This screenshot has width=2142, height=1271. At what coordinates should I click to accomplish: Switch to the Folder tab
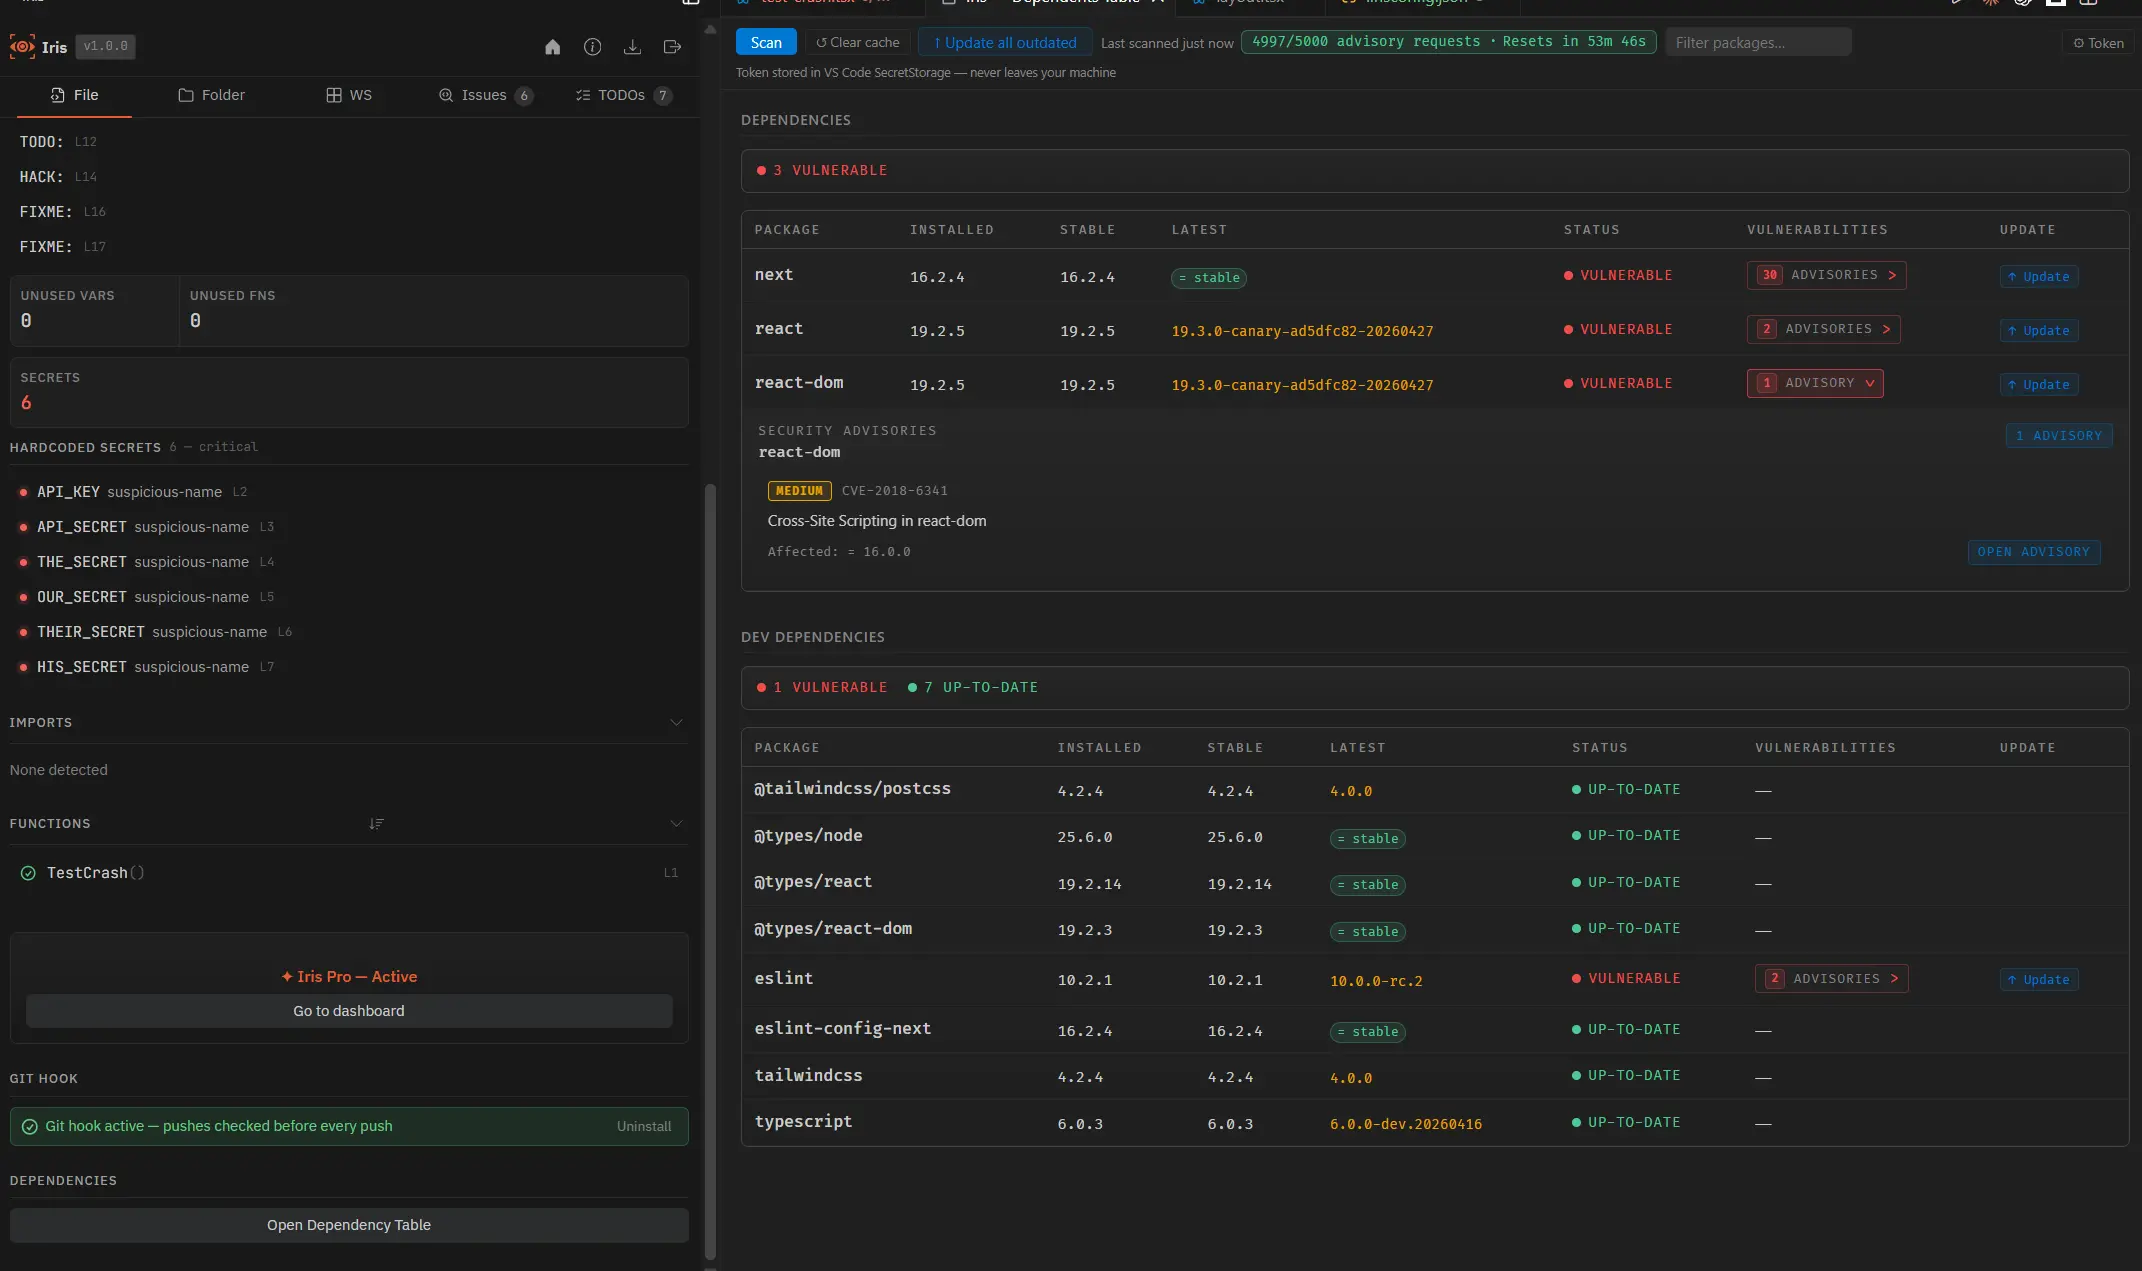[x=211, y=95]
